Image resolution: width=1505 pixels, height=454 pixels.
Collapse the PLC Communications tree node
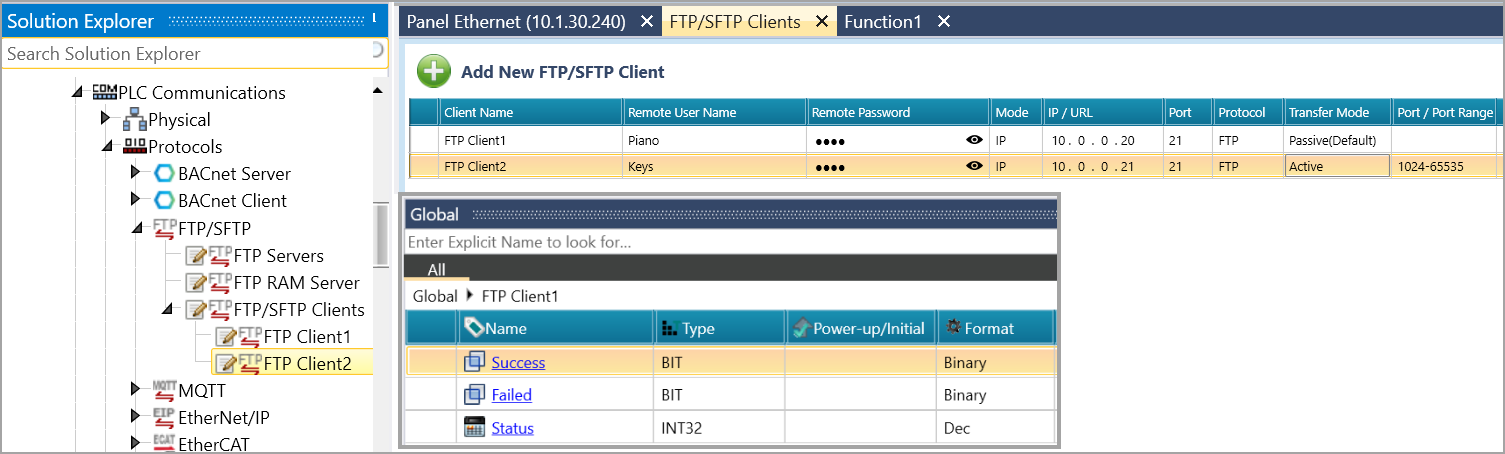point(78,93)
